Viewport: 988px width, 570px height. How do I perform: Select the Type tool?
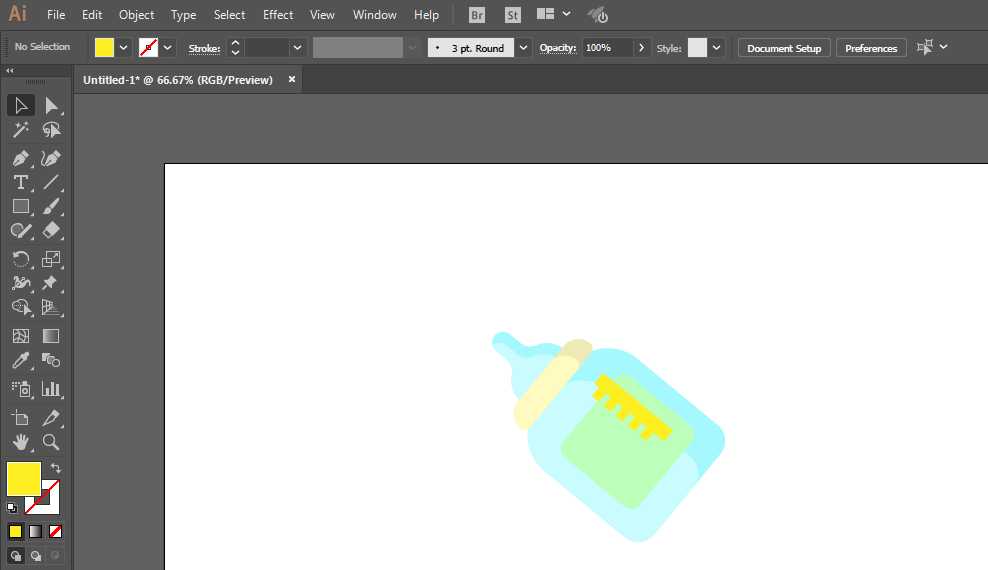(x=20, y=182)
